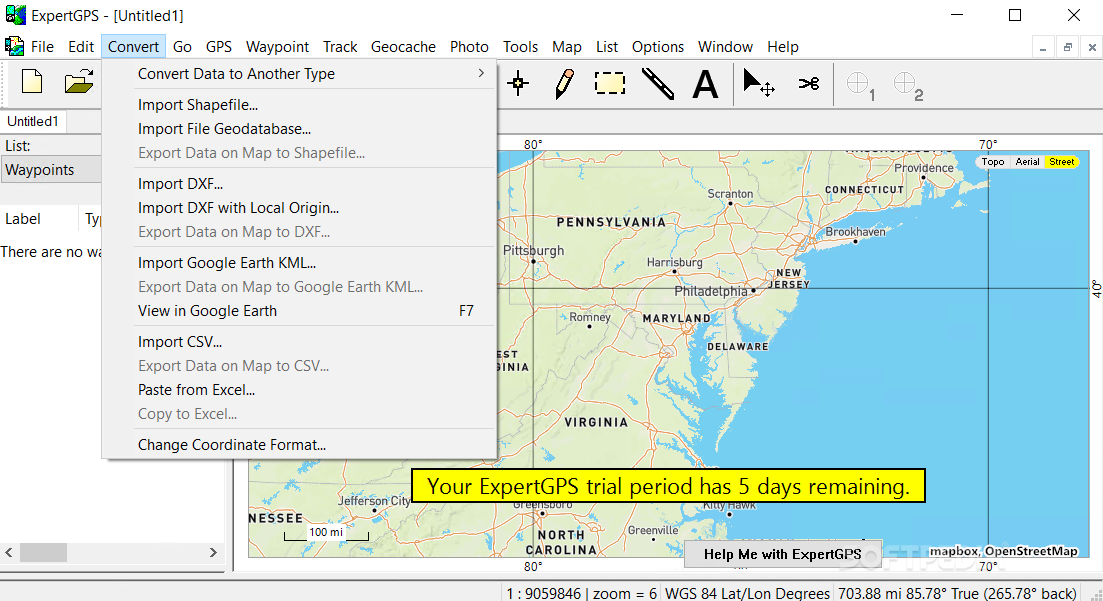Image resolution: width=1103 pixels, height=601 pixels.
Task: Switch map to Topo view
Action: (993, 162)
